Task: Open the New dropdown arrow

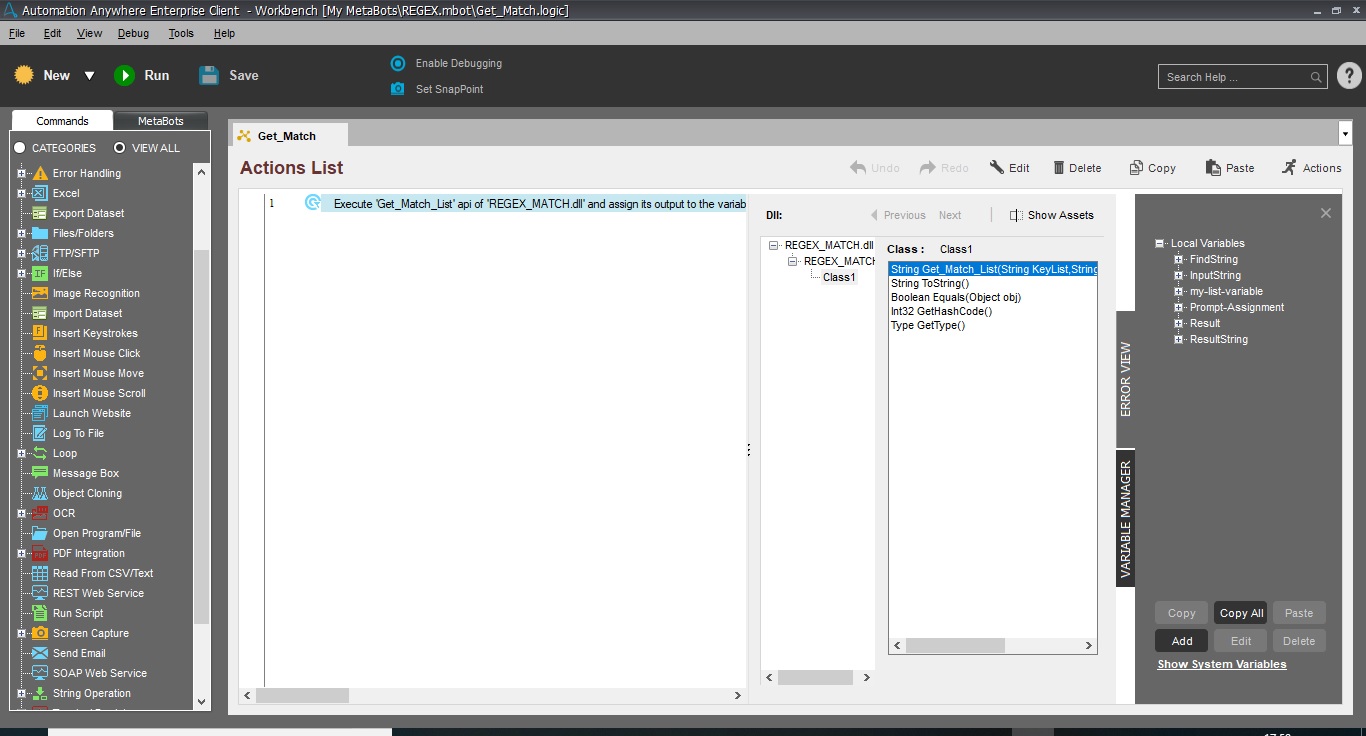Action: click(89, 76)
